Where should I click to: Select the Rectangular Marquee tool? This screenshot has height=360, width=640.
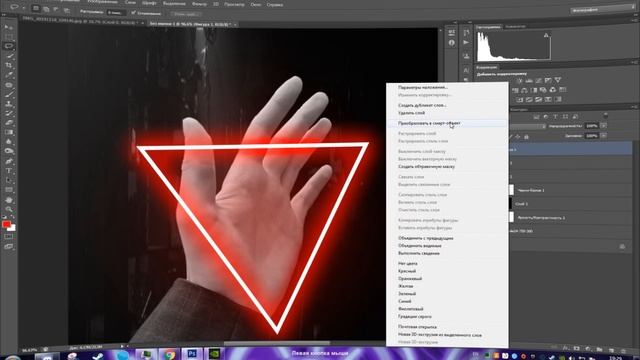9,37
